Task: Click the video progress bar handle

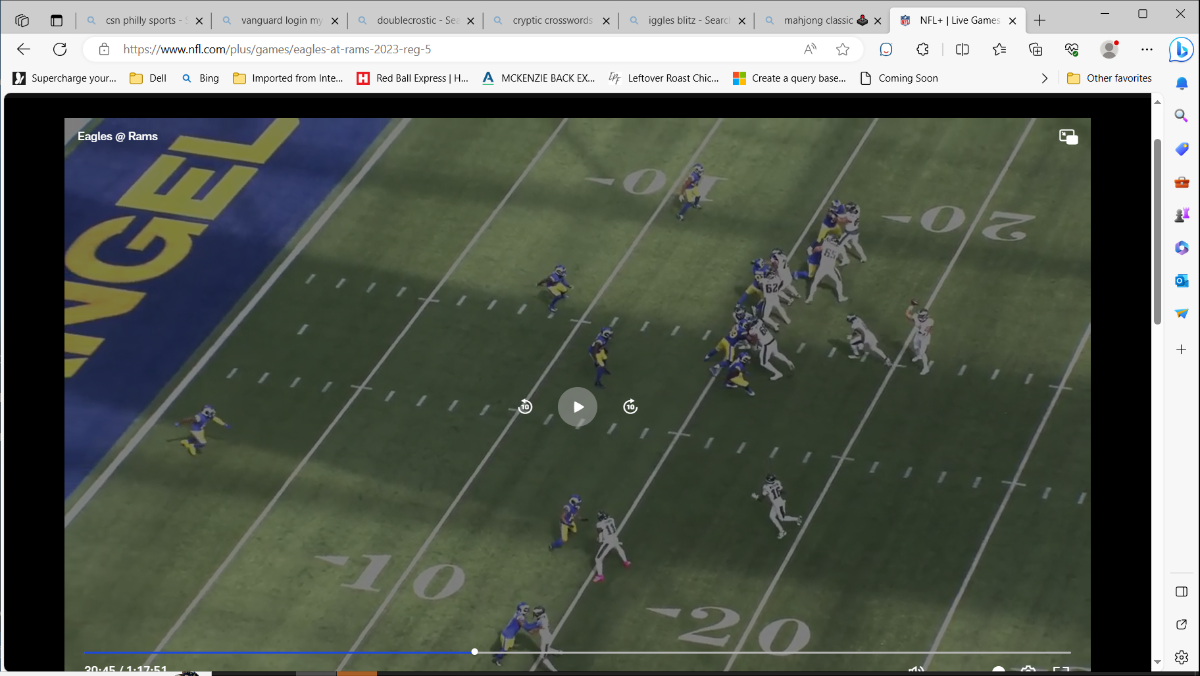Action: point(474,652)
